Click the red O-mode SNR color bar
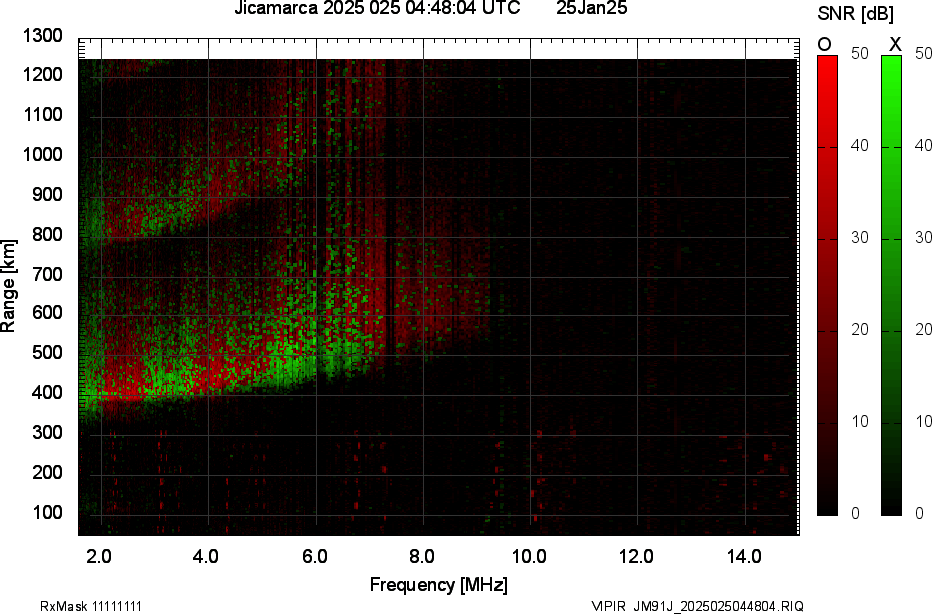The height and width of the screenshot is (614, 932). (x=827, y=285)
